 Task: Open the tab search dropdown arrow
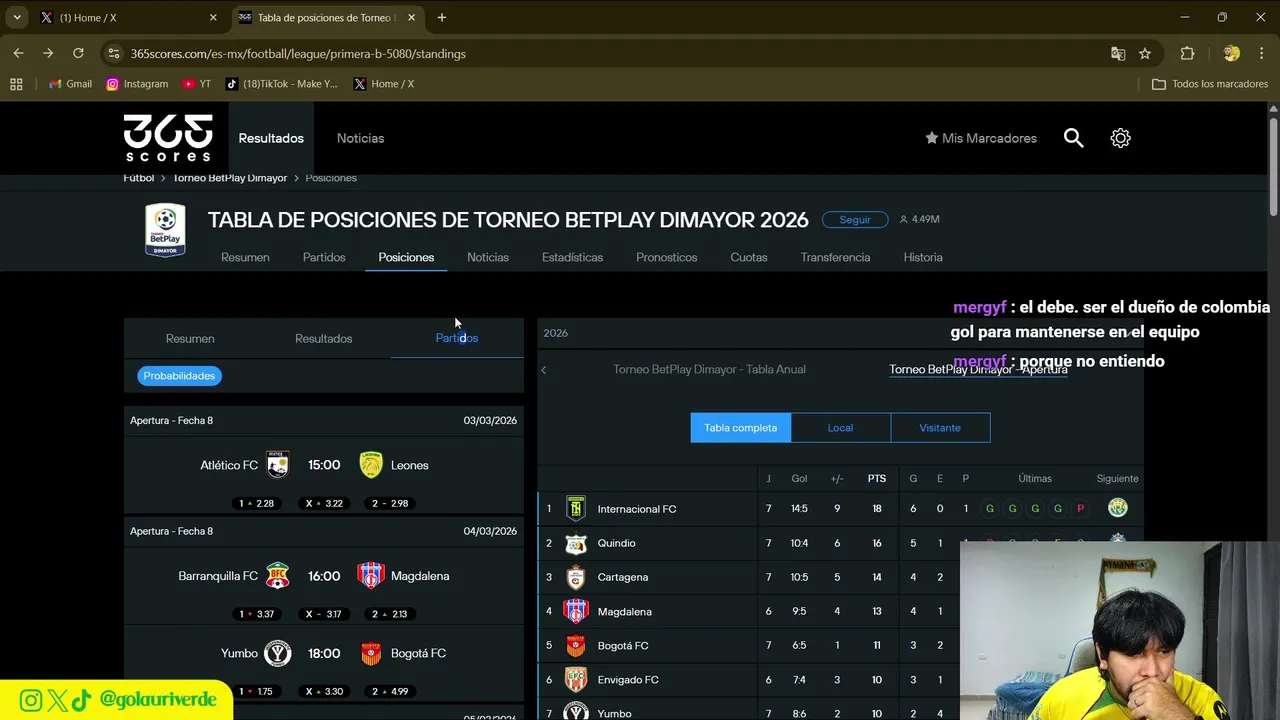17,18
